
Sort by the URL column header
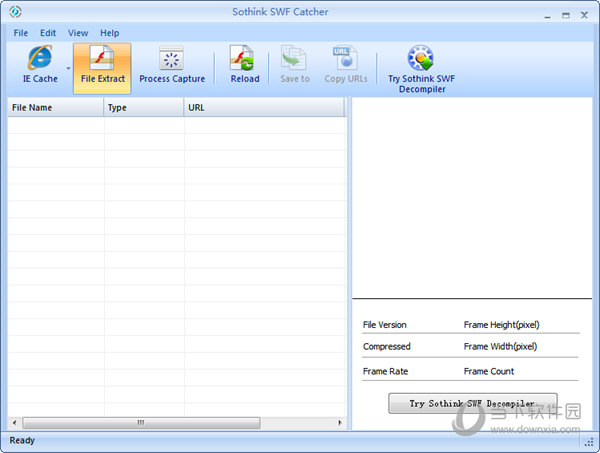[264, 108]
